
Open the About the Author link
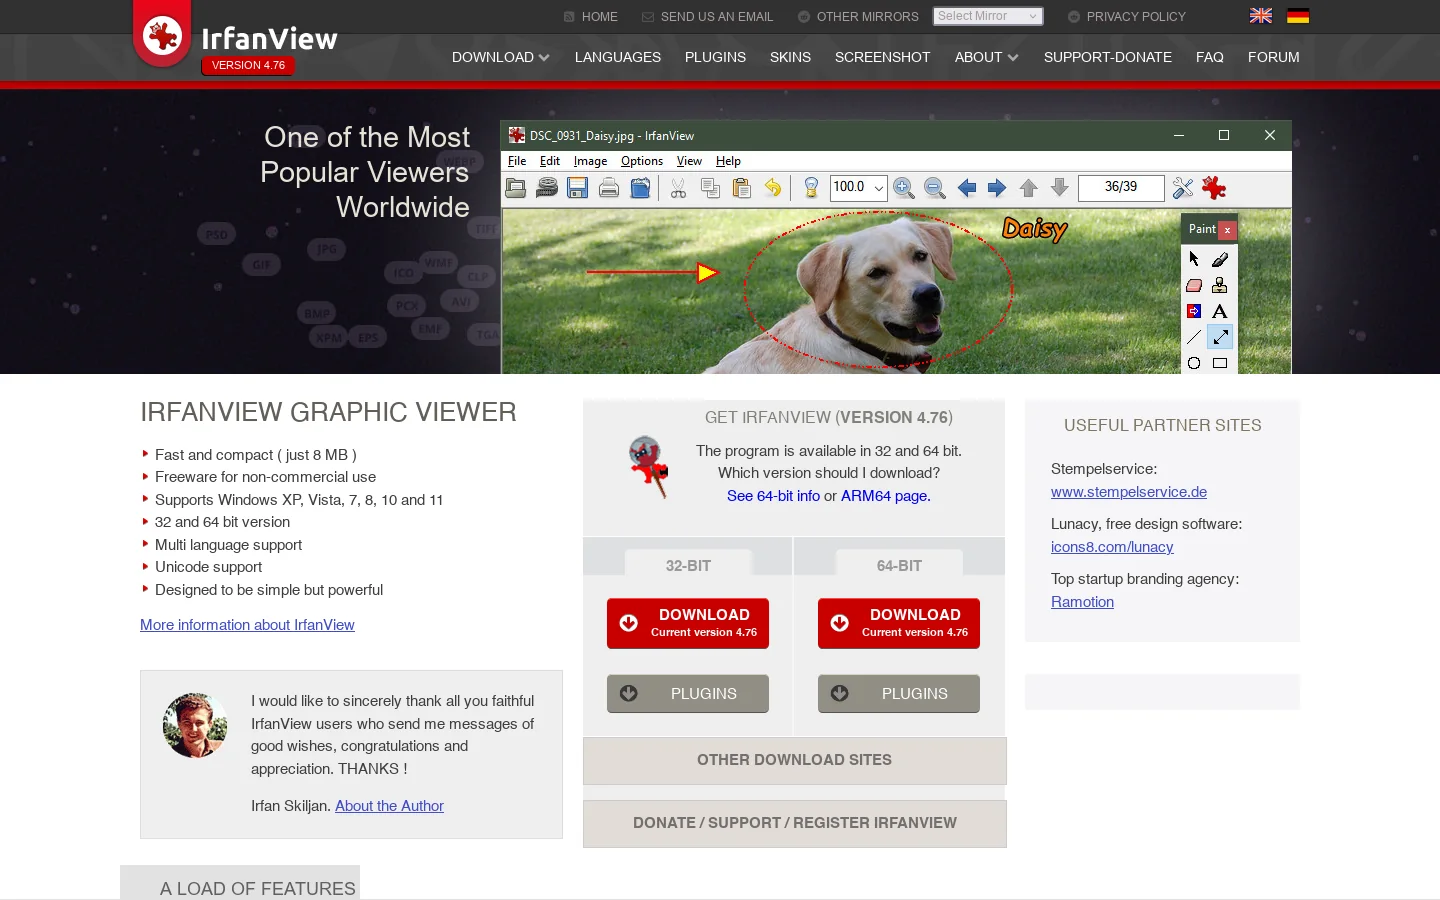(x=389, y=806)
